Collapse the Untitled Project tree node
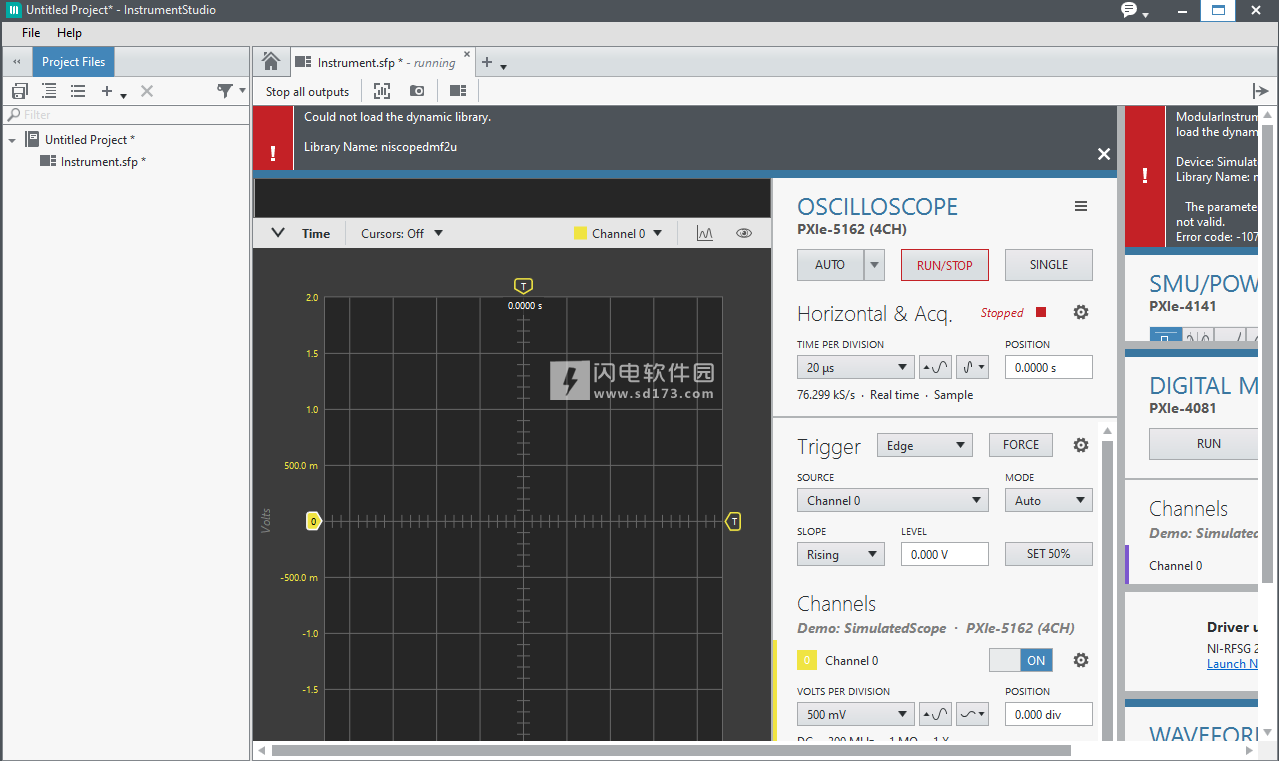This screenshot has height=761, width=1279. tap(12, 140)
